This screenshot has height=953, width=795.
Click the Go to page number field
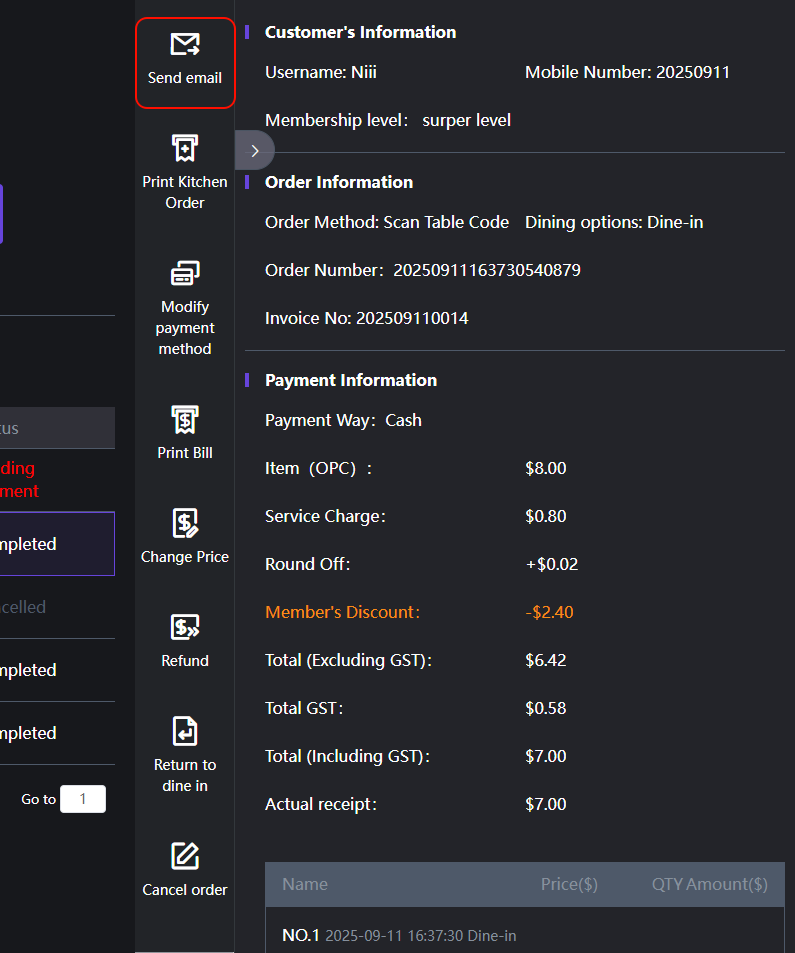click(x=82, y=799)
